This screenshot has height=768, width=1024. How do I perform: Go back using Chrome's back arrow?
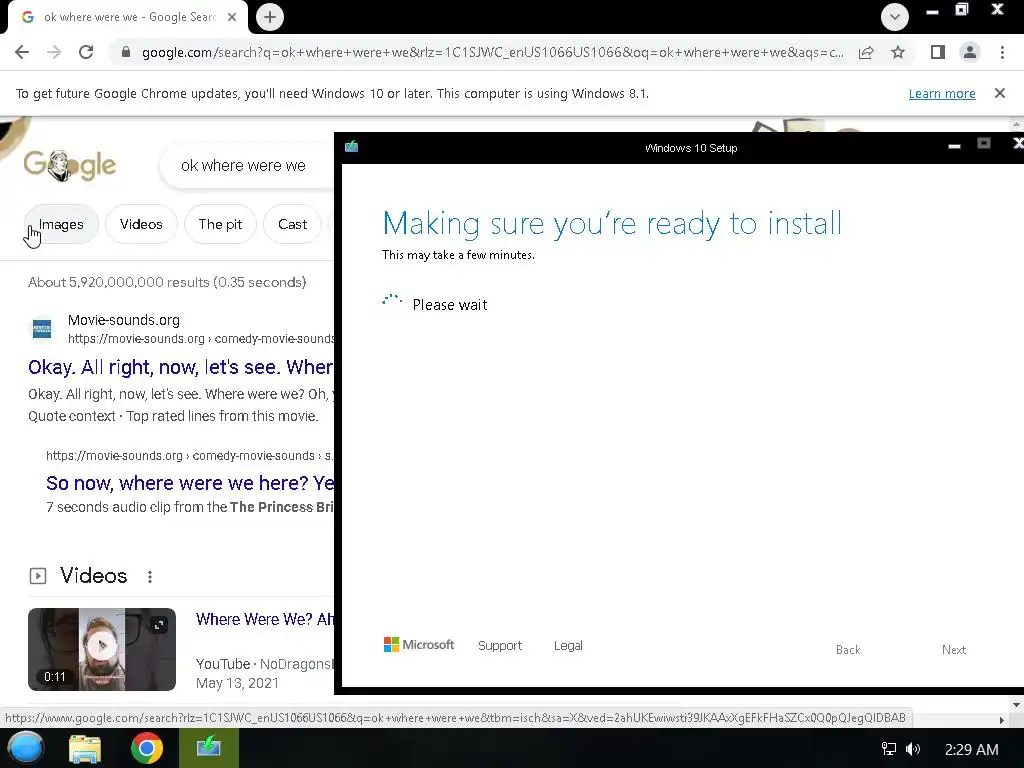click(x=22, y=52)
